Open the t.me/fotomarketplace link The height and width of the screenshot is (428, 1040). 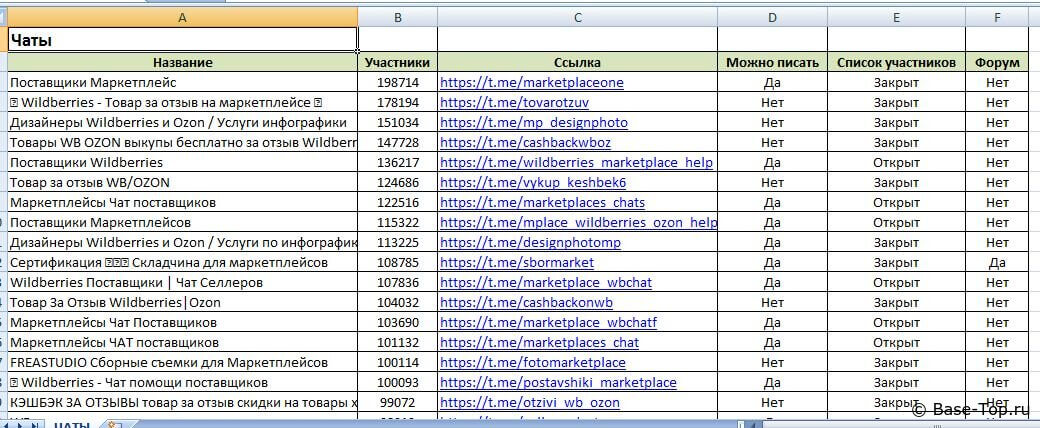532,362
